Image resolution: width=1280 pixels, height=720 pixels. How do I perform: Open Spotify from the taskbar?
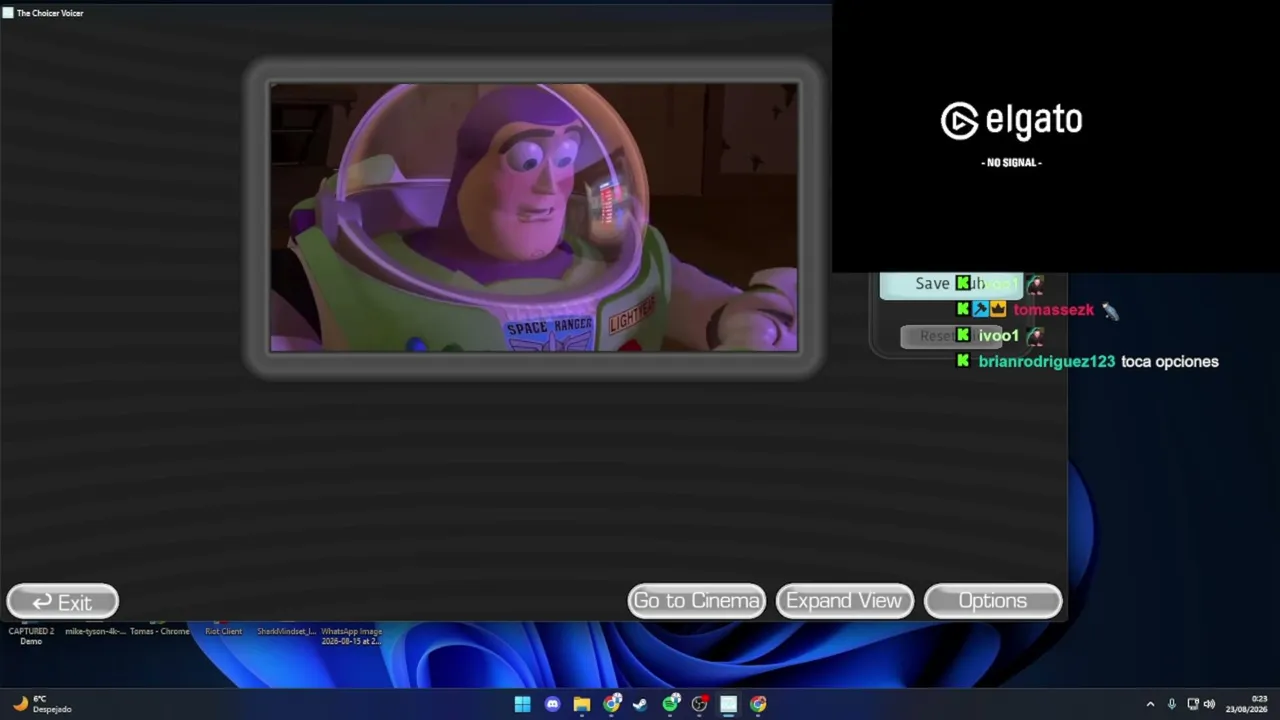pos(670,704)
